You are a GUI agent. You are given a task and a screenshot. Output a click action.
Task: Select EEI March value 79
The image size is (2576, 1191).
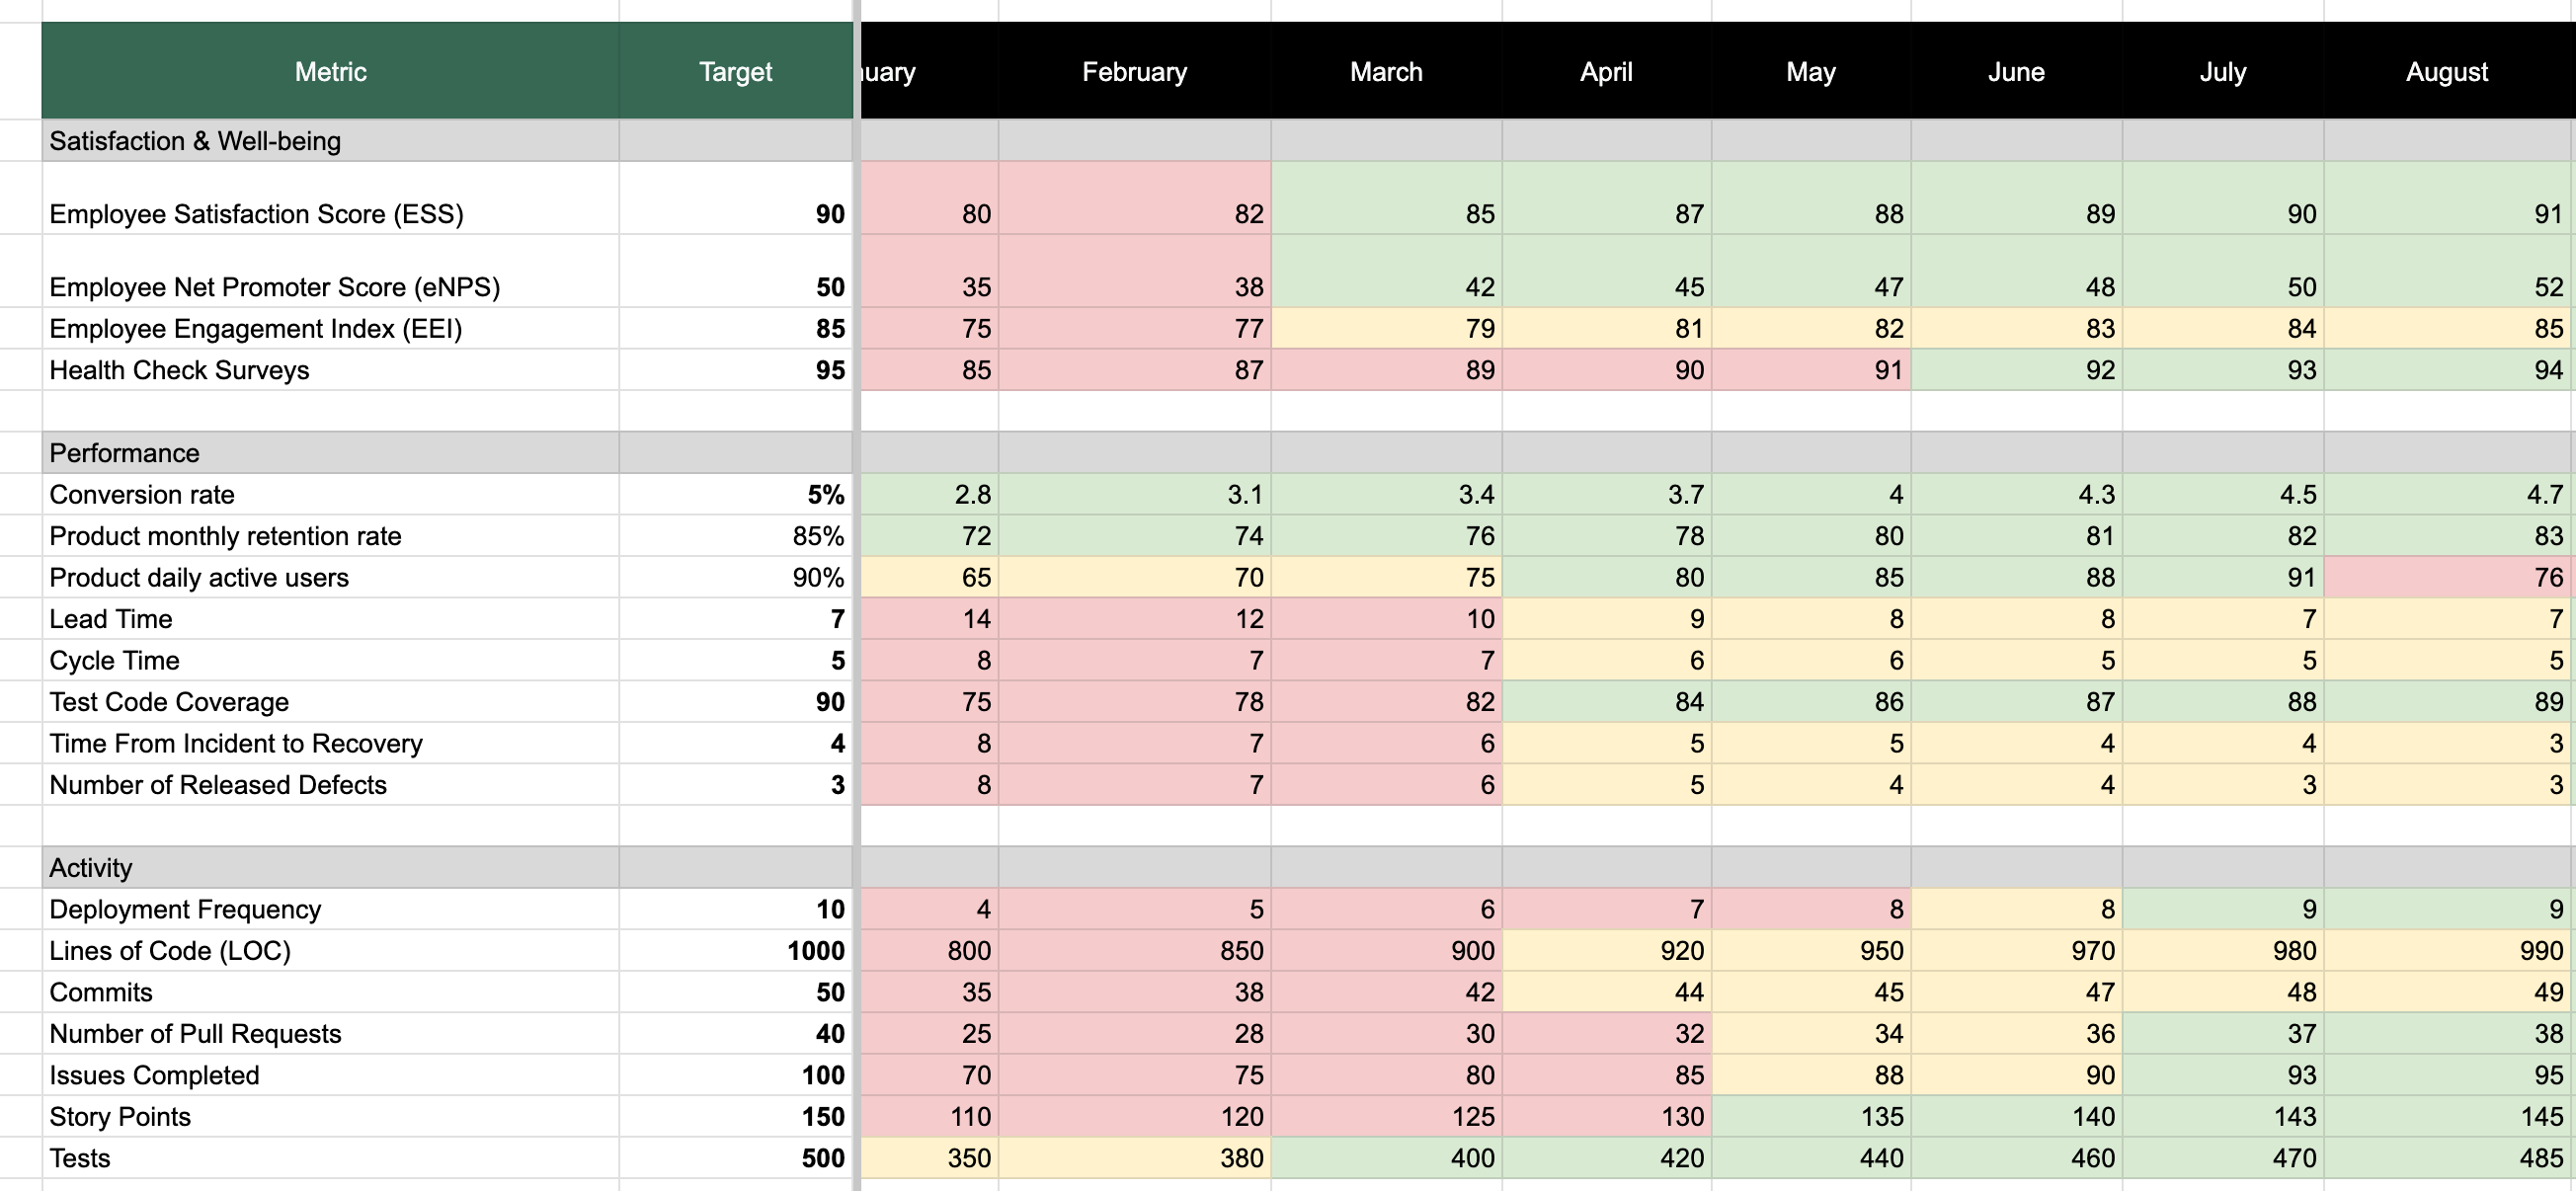pos(1386,328)
